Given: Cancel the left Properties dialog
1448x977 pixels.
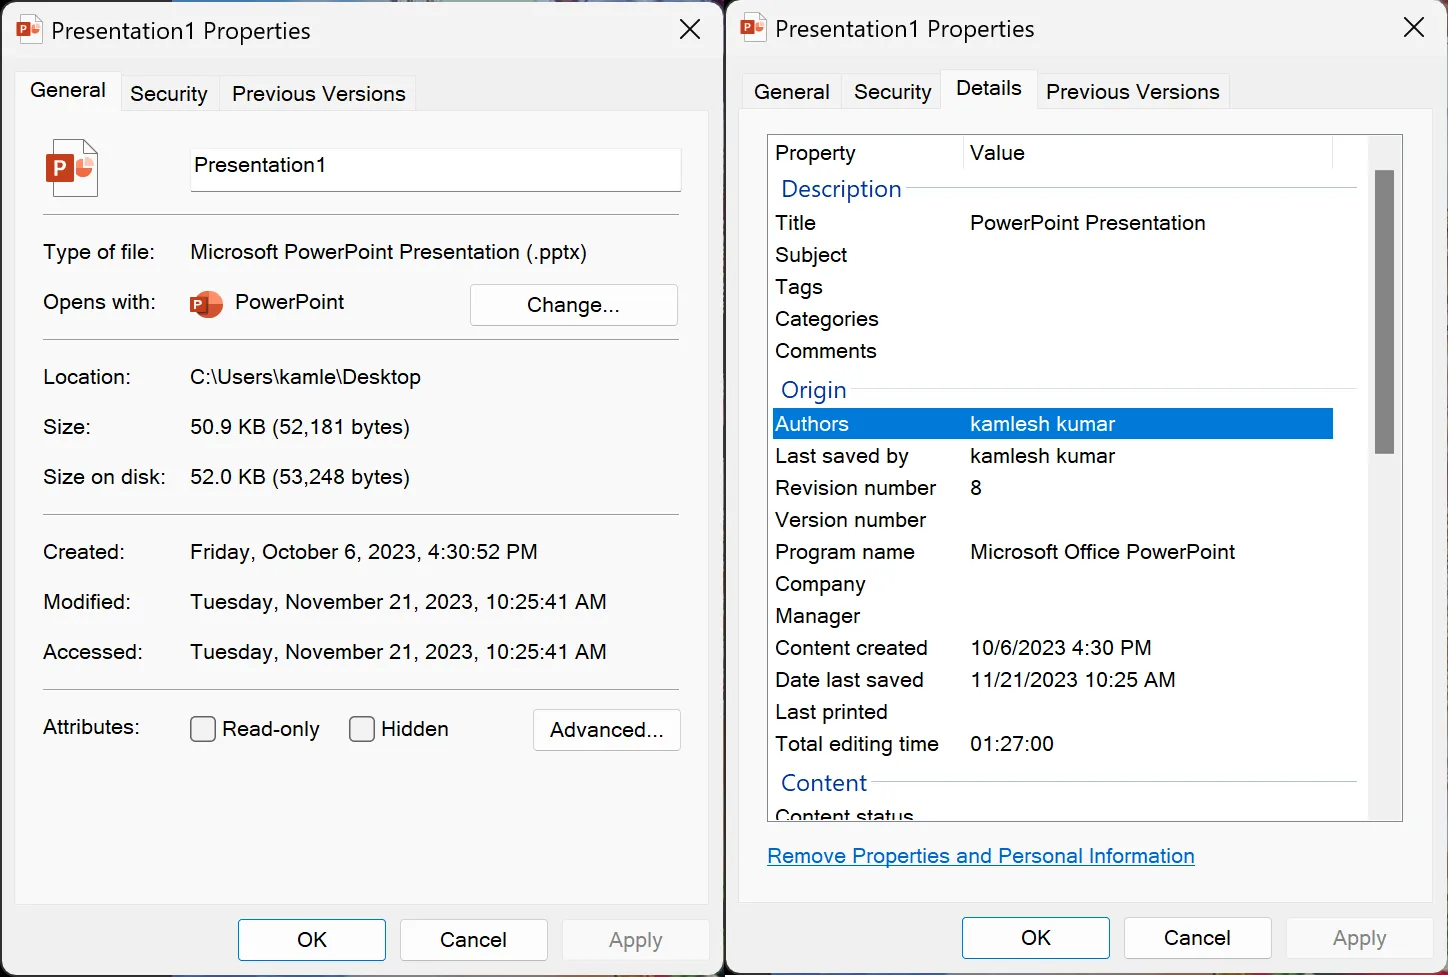Looking at the screenshot, I should coord(473,940).
